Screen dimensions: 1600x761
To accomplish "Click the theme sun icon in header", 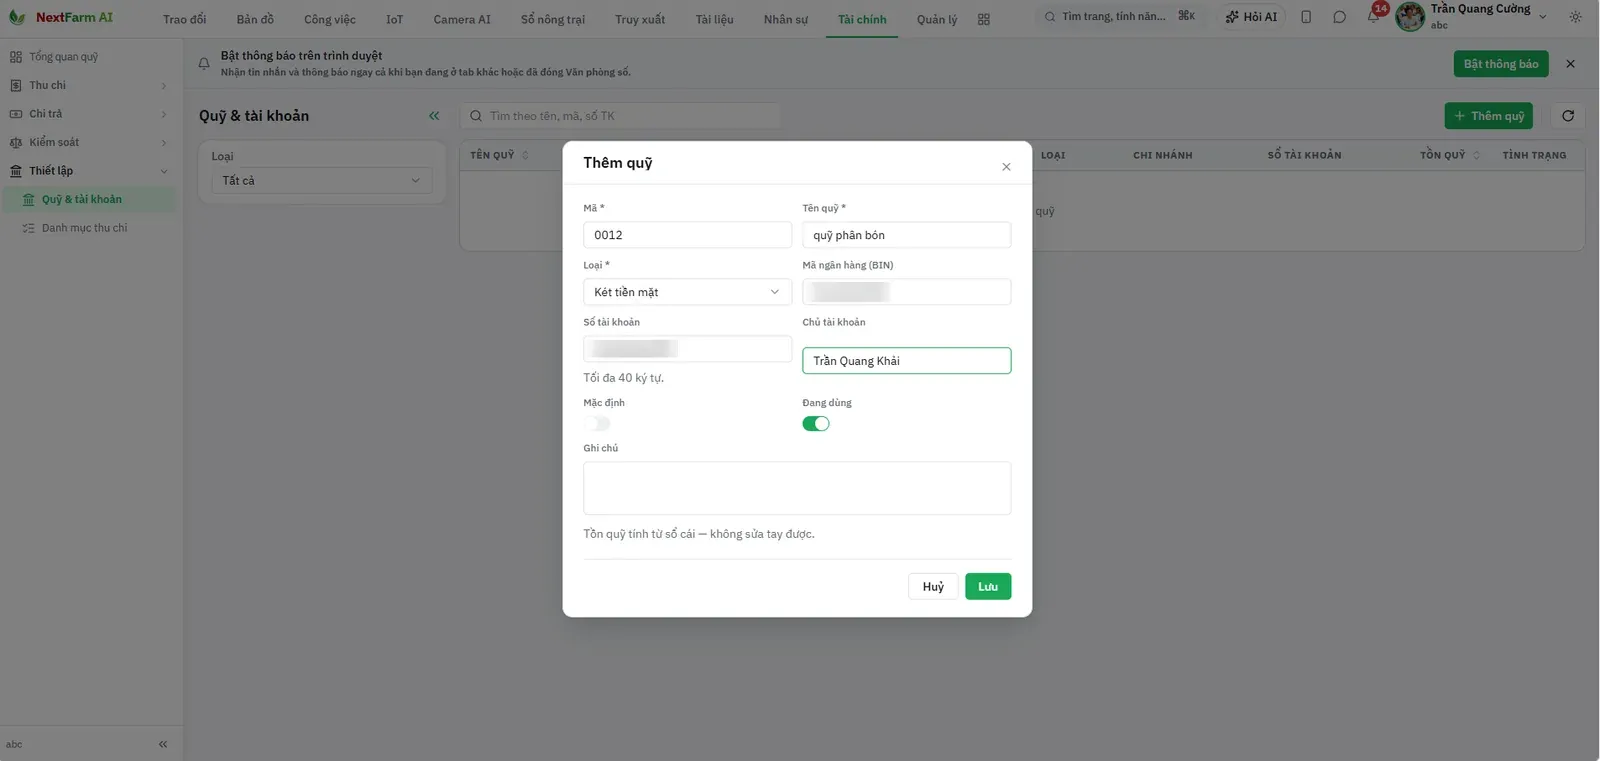I will tap(1576, 17).
